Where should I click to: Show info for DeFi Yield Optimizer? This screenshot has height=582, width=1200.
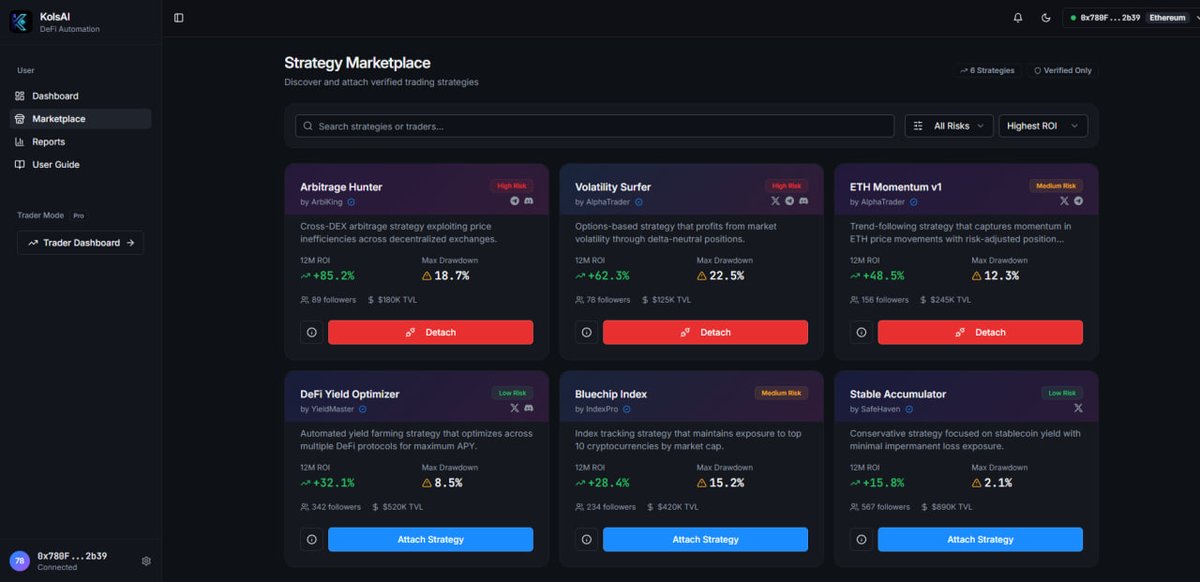click(x=311, y=539)
